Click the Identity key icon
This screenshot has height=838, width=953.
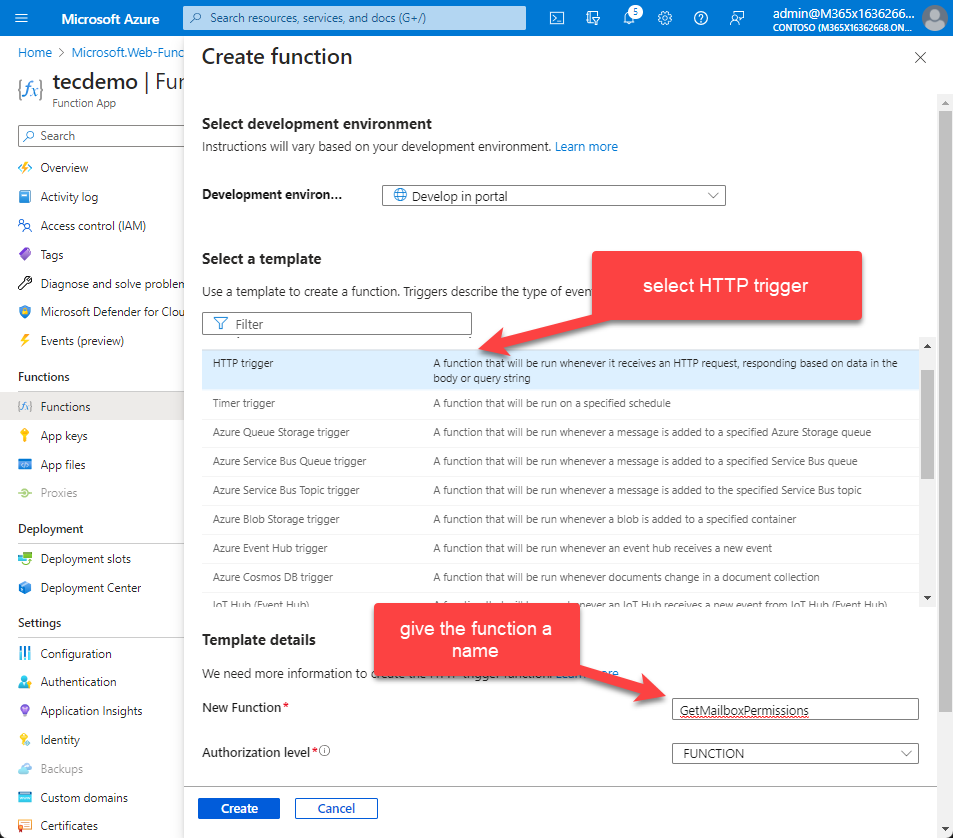tap(25, 740)
